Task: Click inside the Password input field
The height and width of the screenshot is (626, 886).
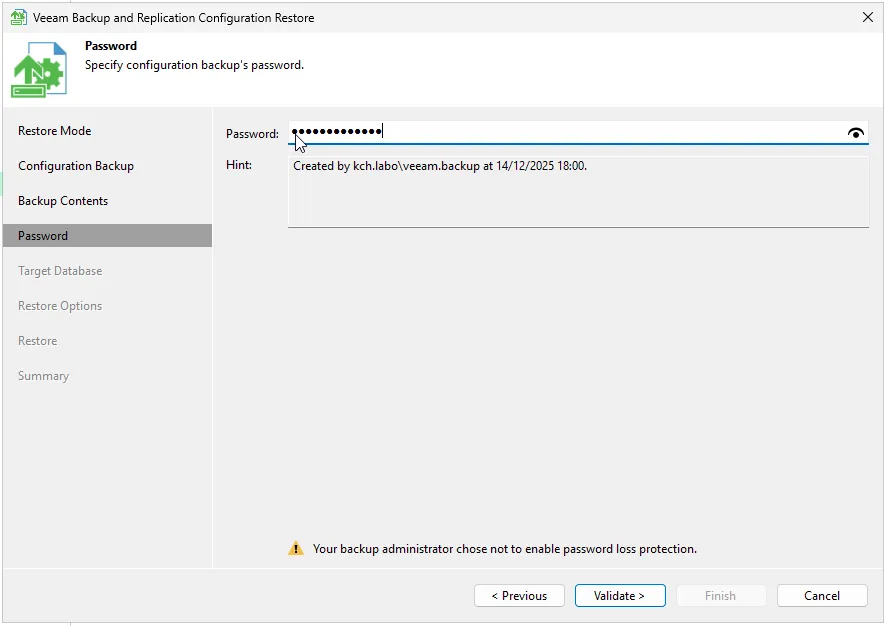Action: pyautogui.click(x=600, y=133)
